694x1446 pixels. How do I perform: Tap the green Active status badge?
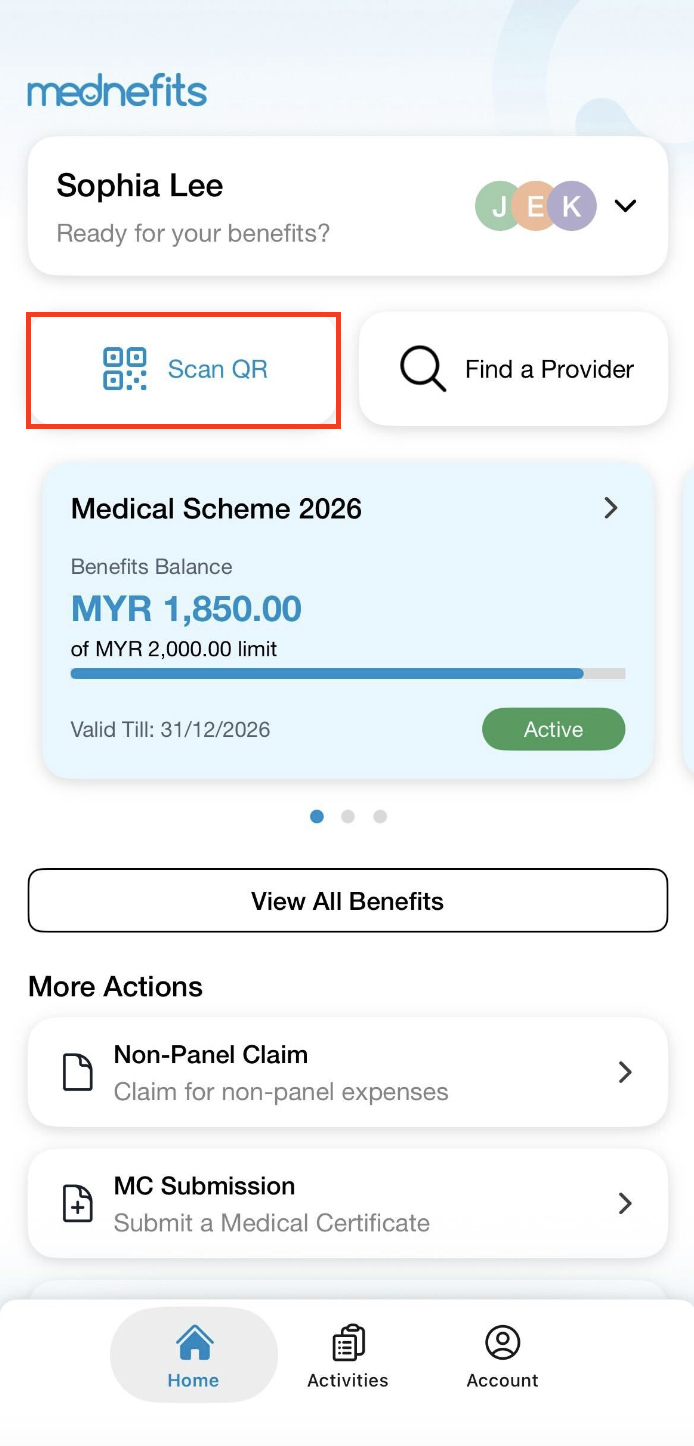pyautogui.click(x=553, y=729)
